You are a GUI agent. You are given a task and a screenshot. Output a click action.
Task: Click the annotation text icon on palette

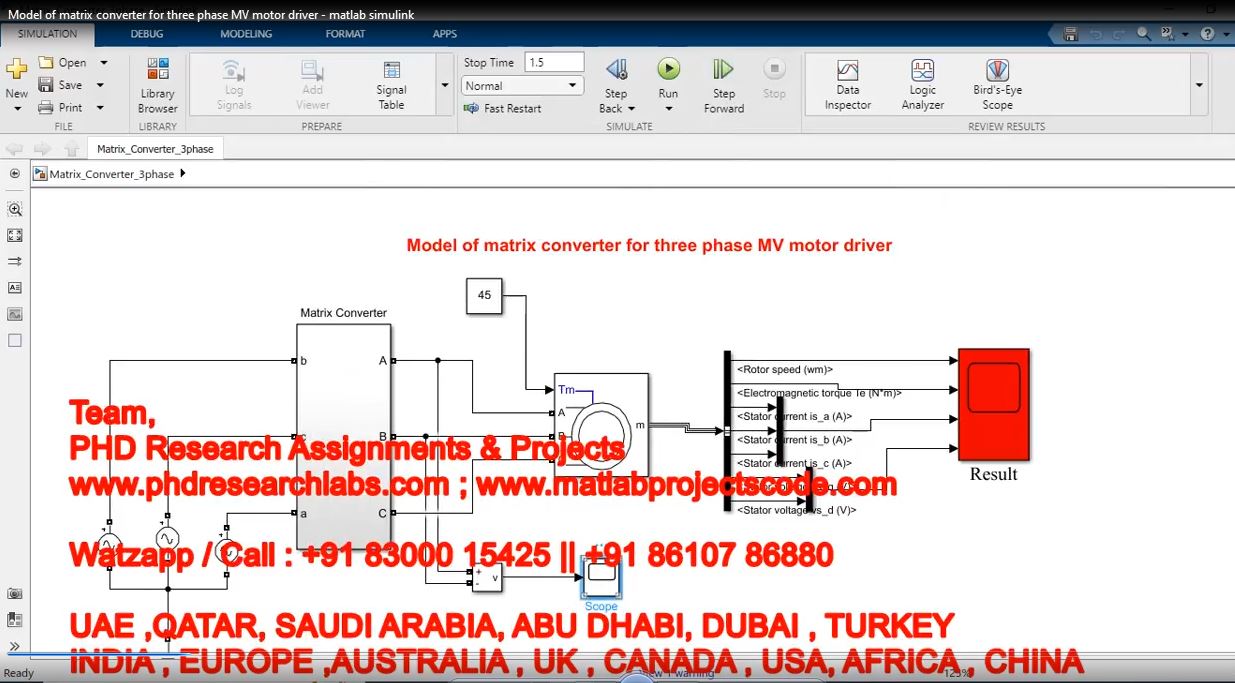[14, 287]
